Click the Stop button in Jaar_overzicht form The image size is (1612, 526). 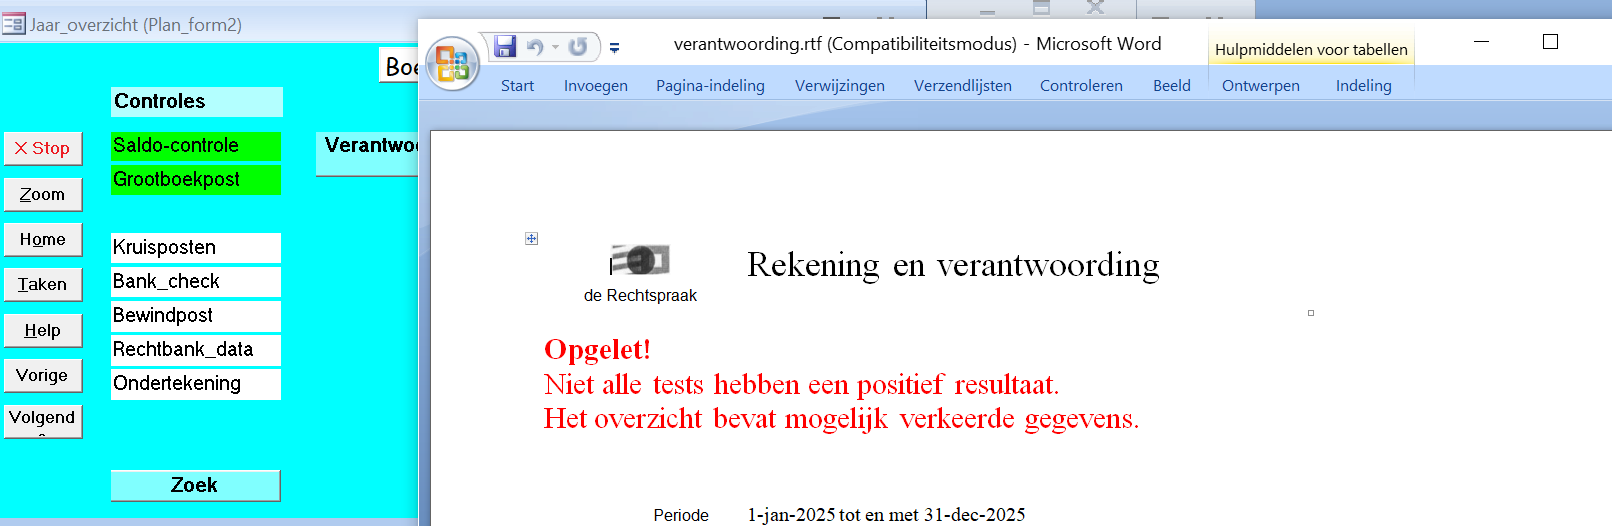[x=43, y=149]
